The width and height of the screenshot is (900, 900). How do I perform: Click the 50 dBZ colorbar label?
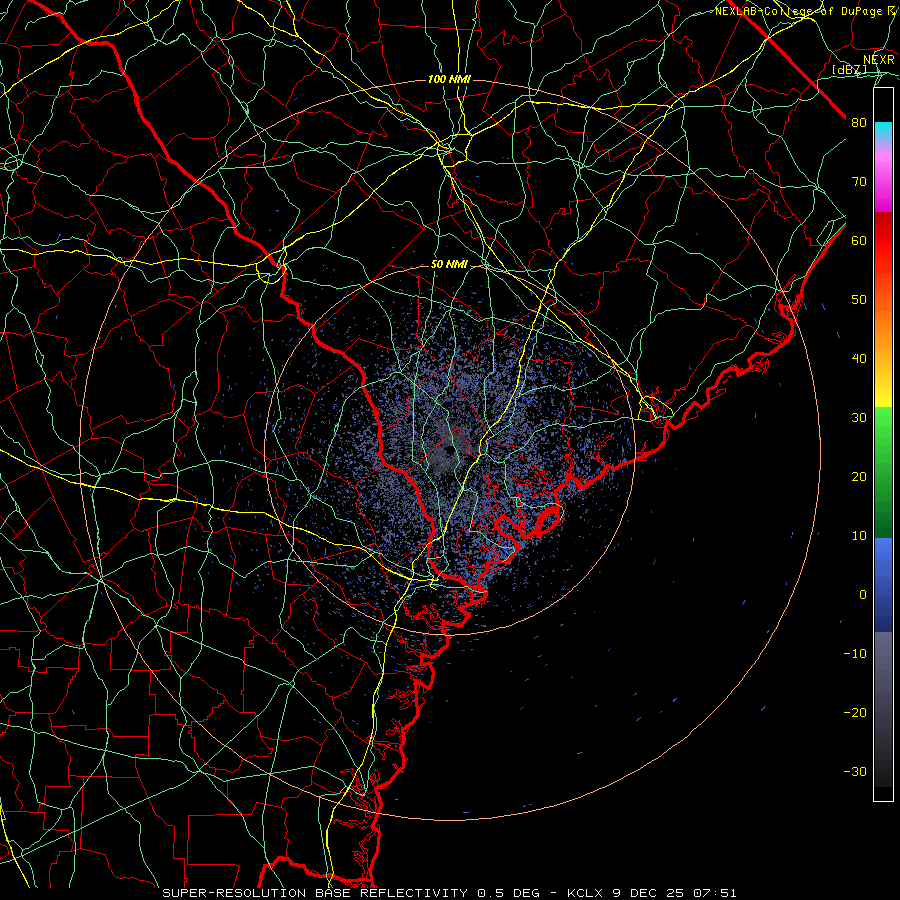pyautogui.click(x=859, y=300)
